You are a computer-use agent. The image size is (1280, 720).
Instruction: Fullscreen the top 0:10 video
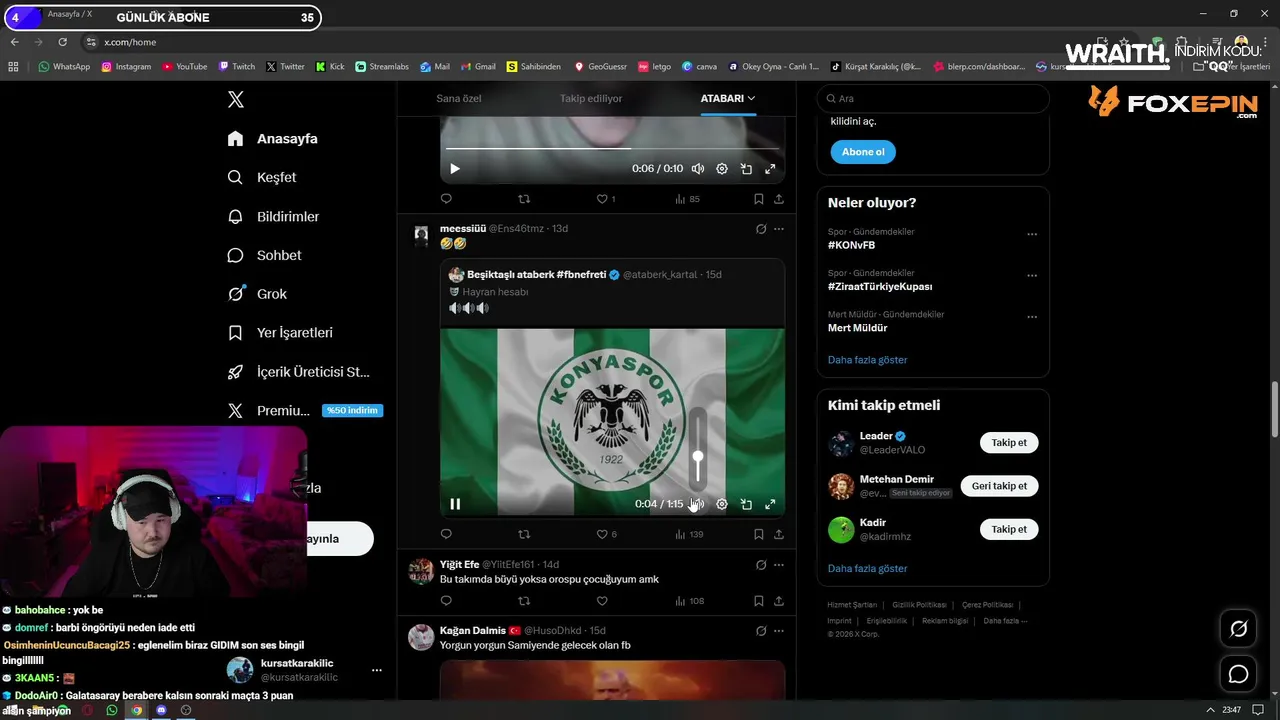tap(770, 169)
